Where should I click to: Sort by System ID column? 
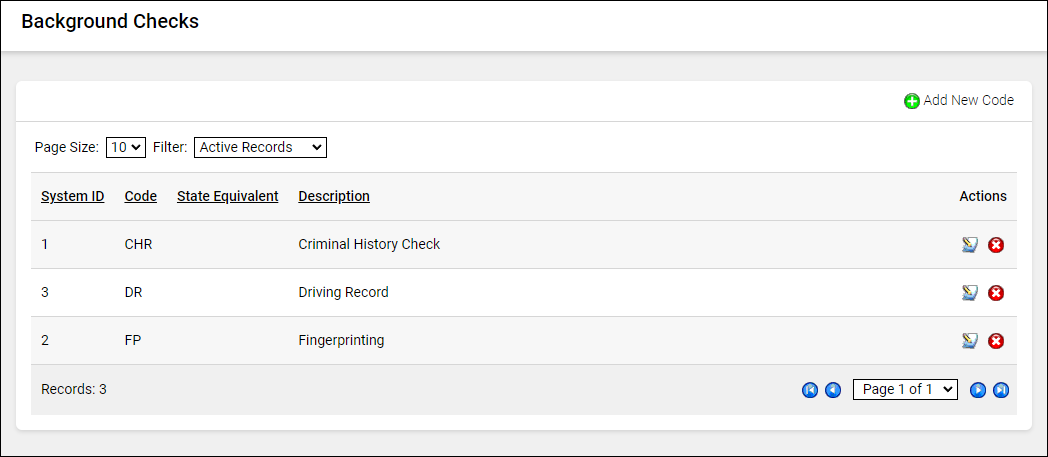pyautogui.click(x=72, y=196)
